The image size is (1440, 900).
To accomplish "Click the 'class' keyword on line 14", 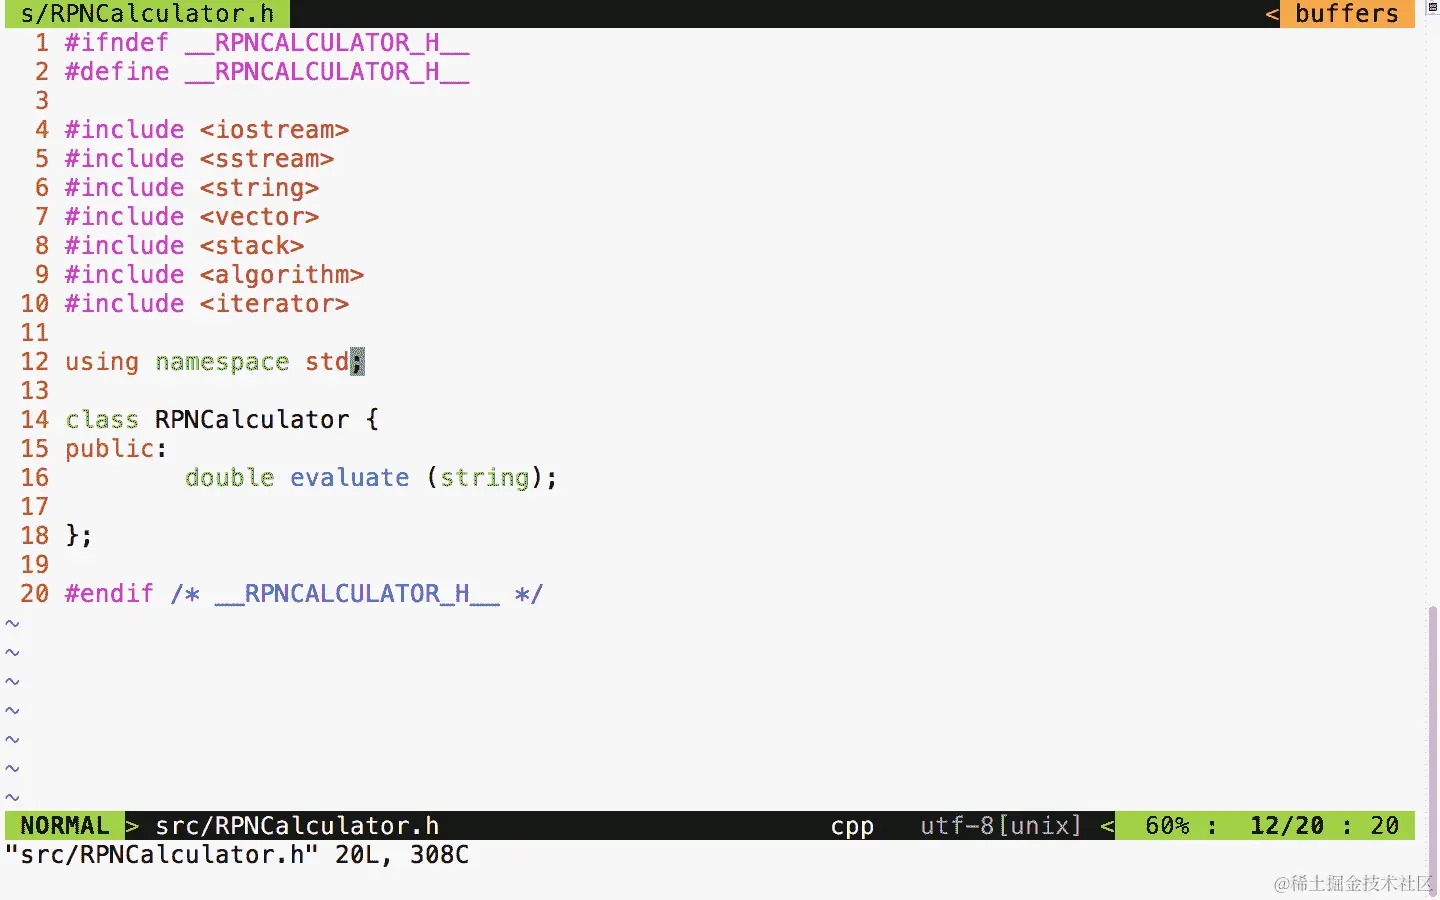I will pos(102,420).
